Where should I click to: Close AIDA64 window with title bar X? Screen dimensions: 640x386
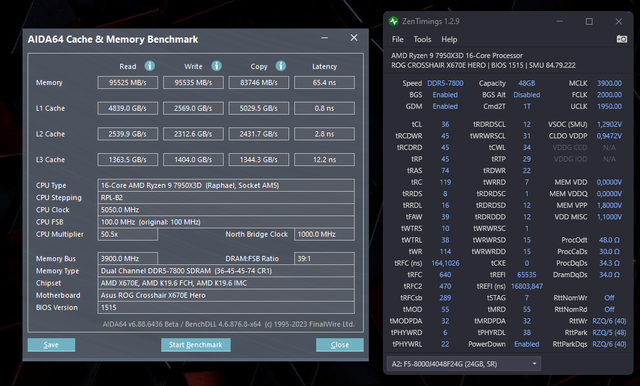pyautogui.click(x=354, y=38)
